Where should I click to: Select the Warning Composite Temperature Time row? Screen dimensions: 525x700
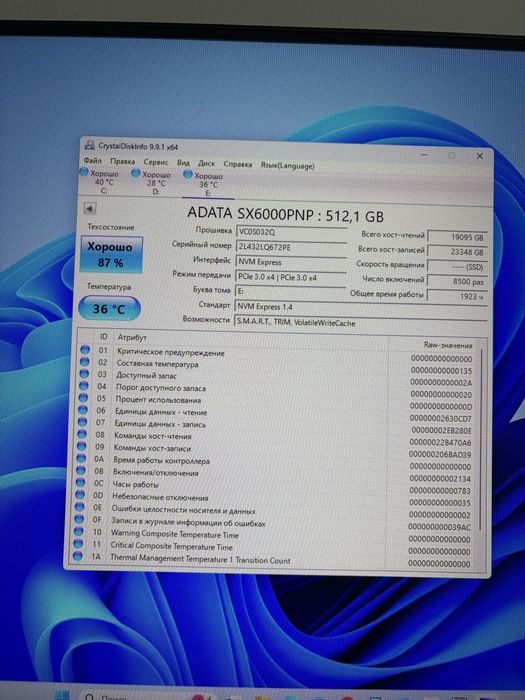coord(273,535)
